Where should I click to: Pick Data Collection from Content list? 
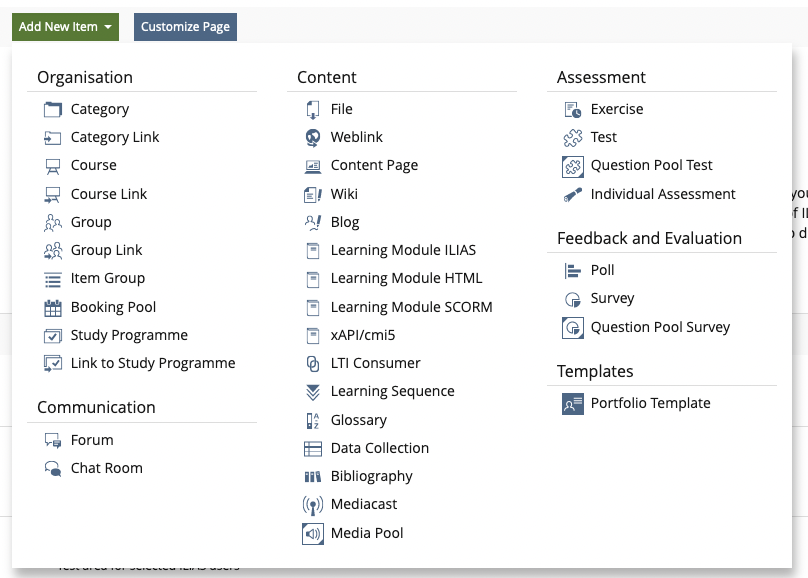(x=379, y=448)
